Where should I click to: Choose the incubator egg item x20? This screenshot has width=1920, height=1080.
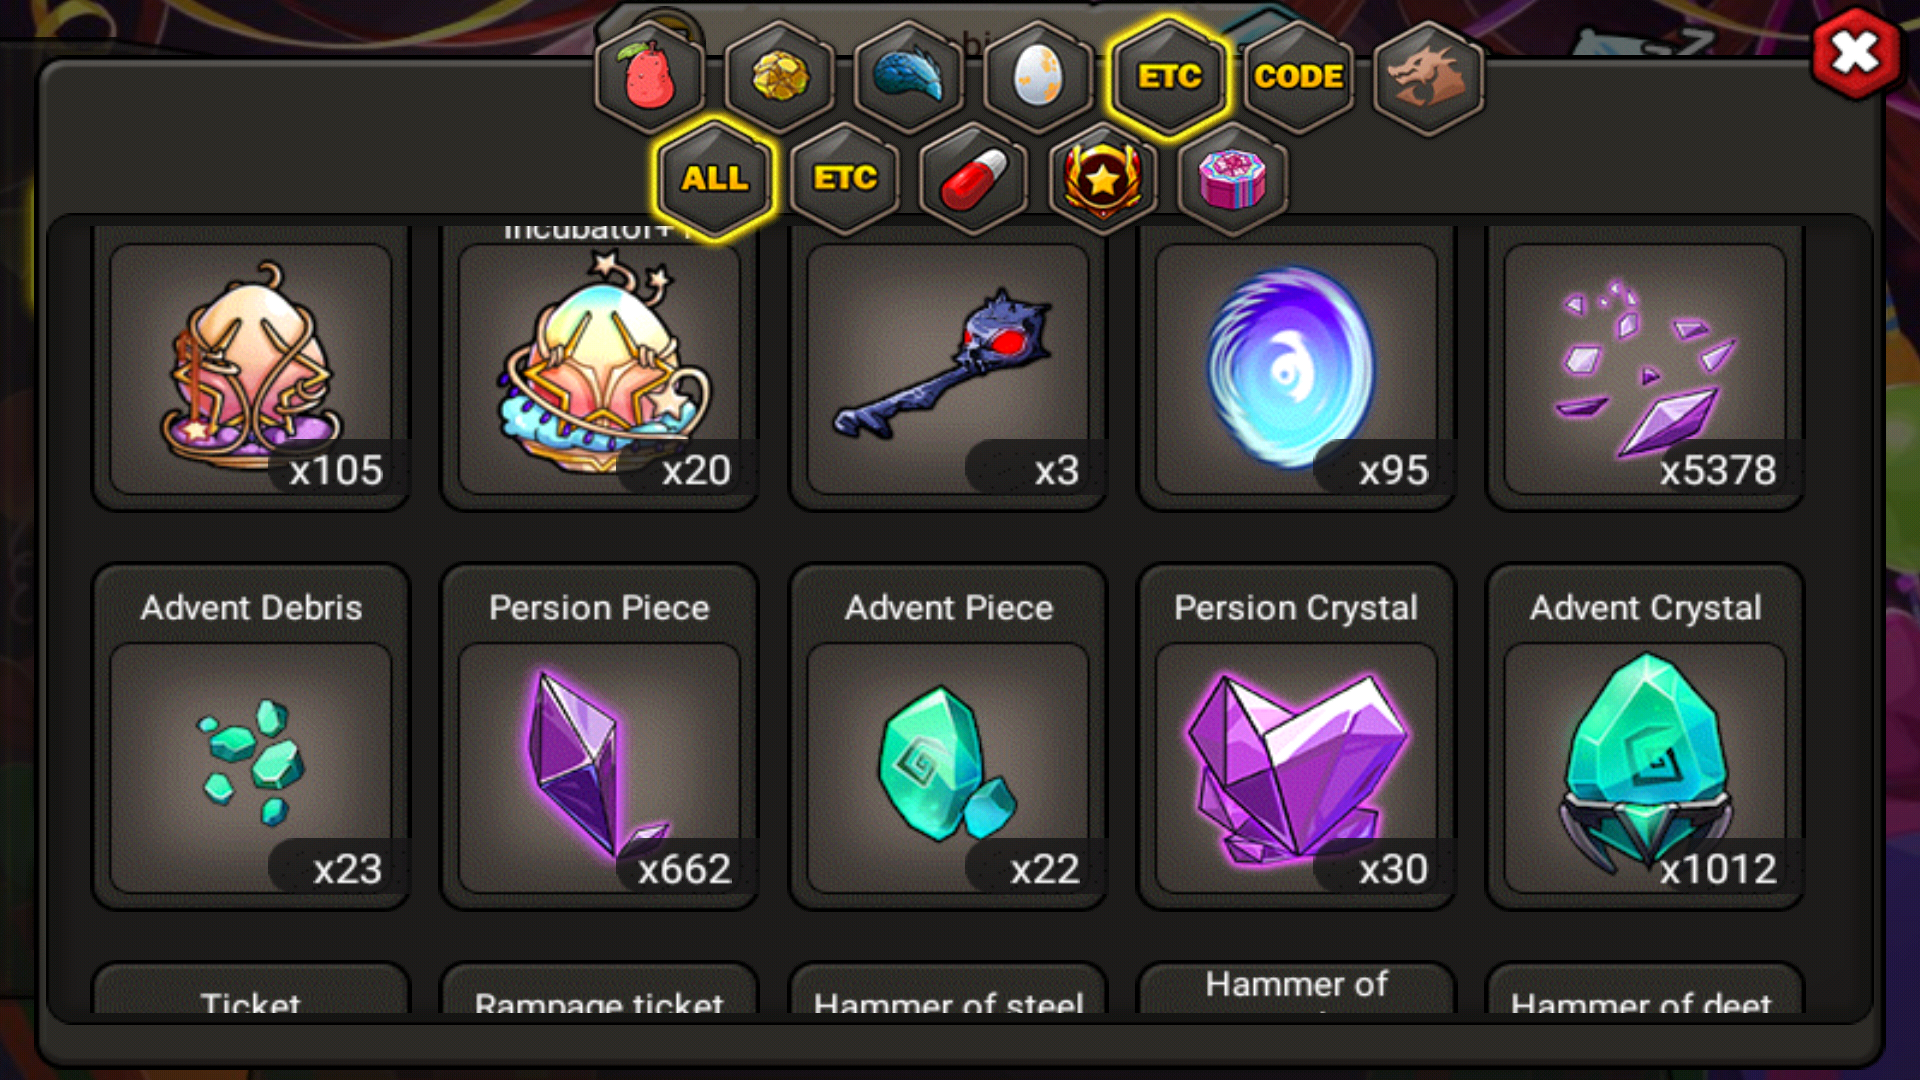click(599, 368)
